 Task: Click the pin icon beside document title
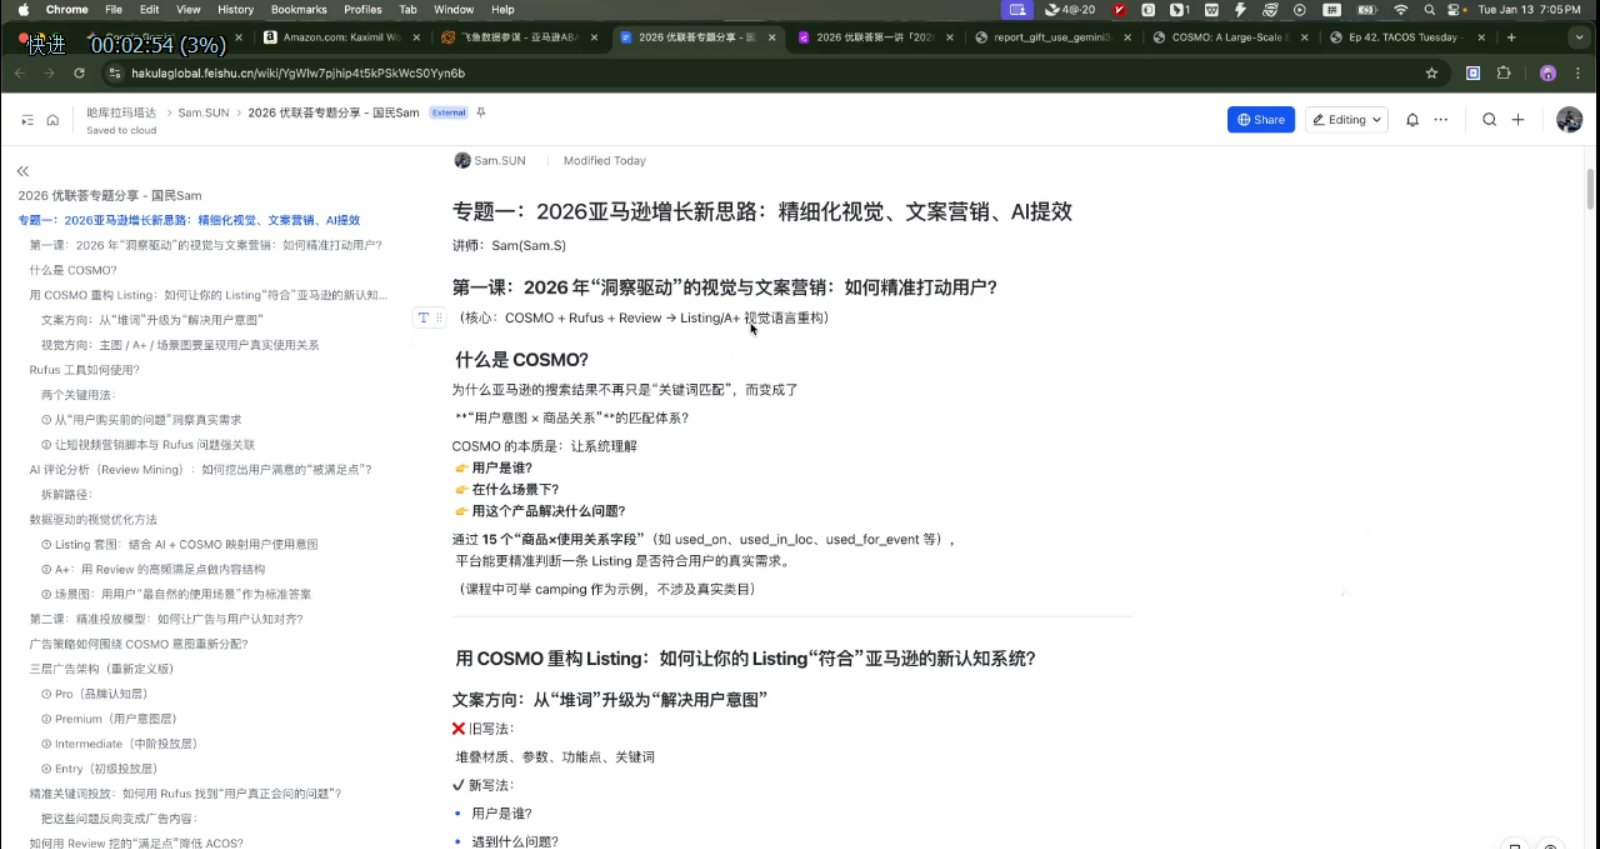(x=481, y=113)
